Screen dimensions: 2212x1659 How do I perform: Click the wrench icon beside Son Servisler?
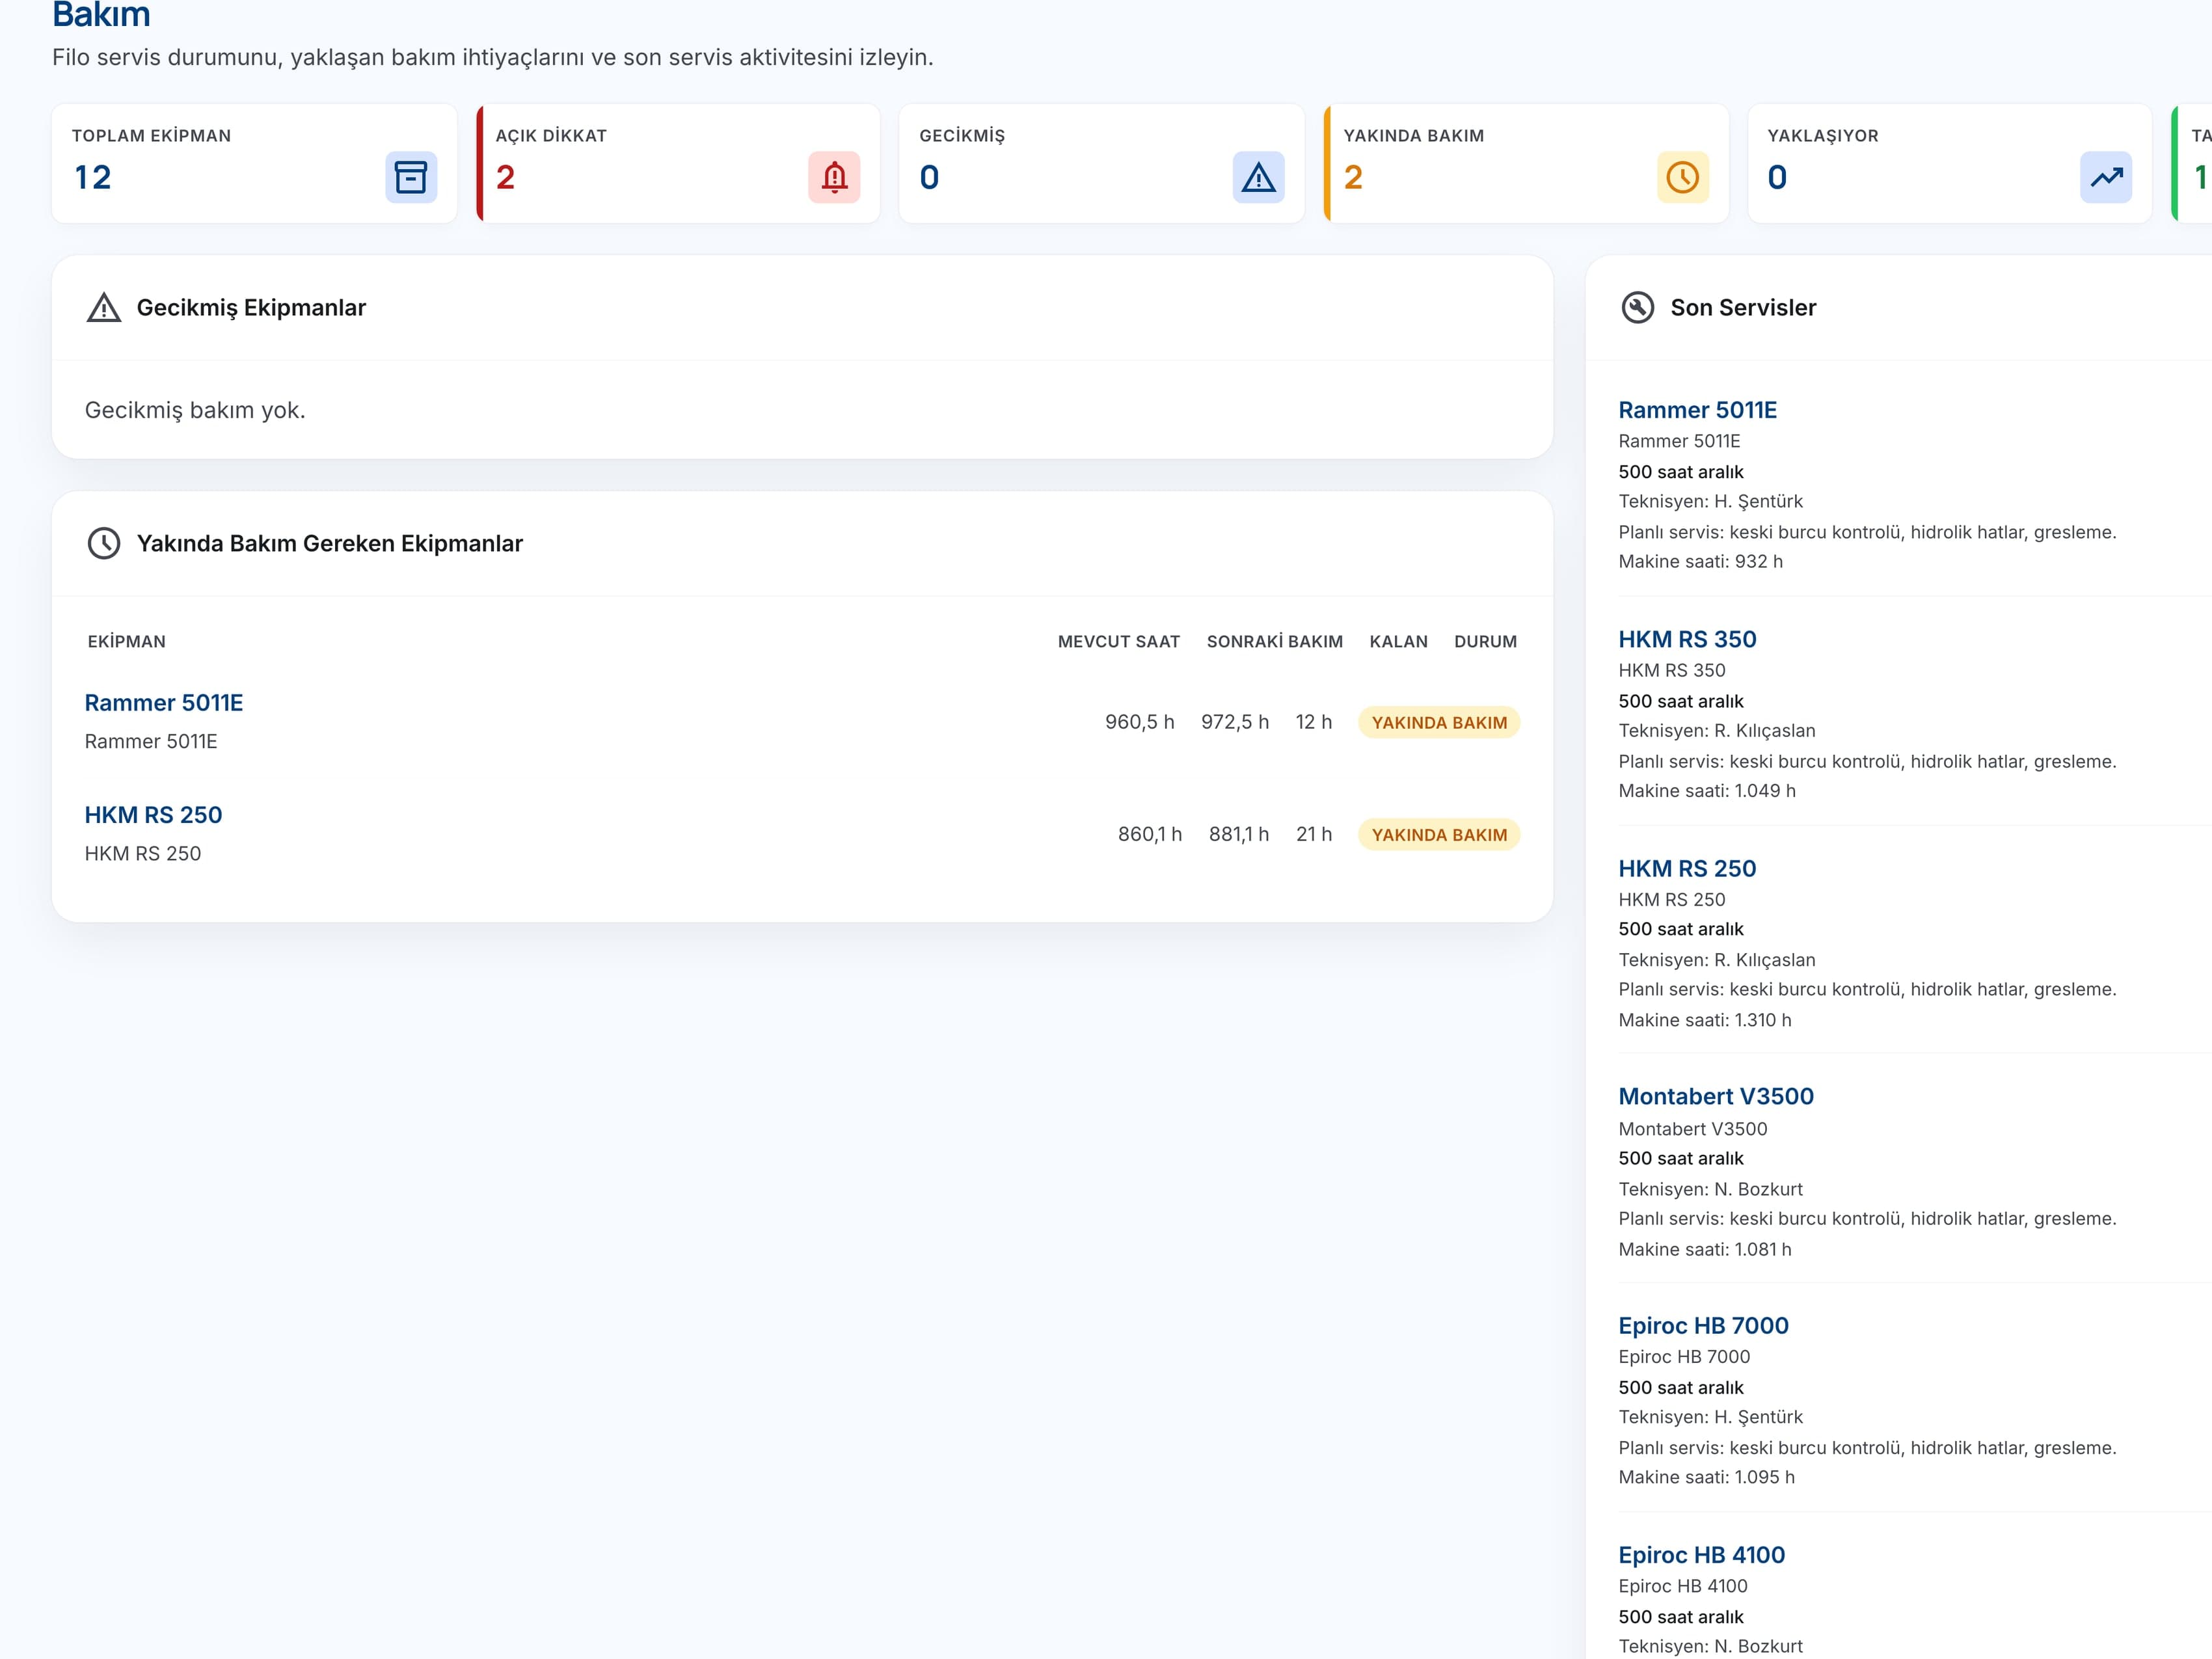(1637, 308)
